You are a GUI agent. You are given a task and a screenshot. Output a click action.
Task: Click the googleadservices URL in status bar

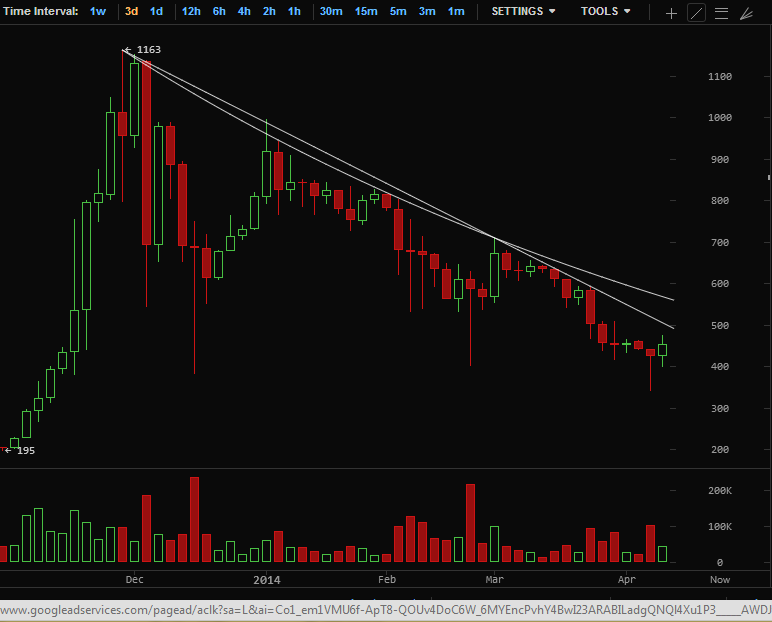(384, 611)
